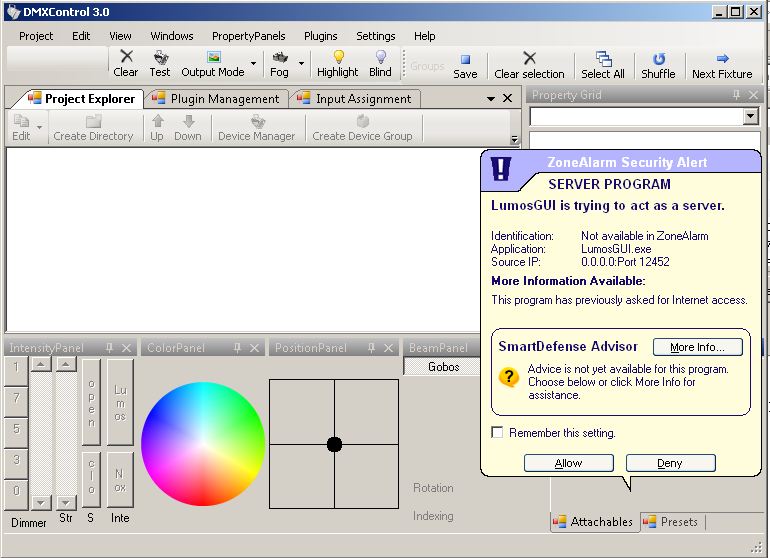Click the Deny button in ZoneAlarm alert
The width and height of the screenshot is (770, 558).
click(670, 463)
